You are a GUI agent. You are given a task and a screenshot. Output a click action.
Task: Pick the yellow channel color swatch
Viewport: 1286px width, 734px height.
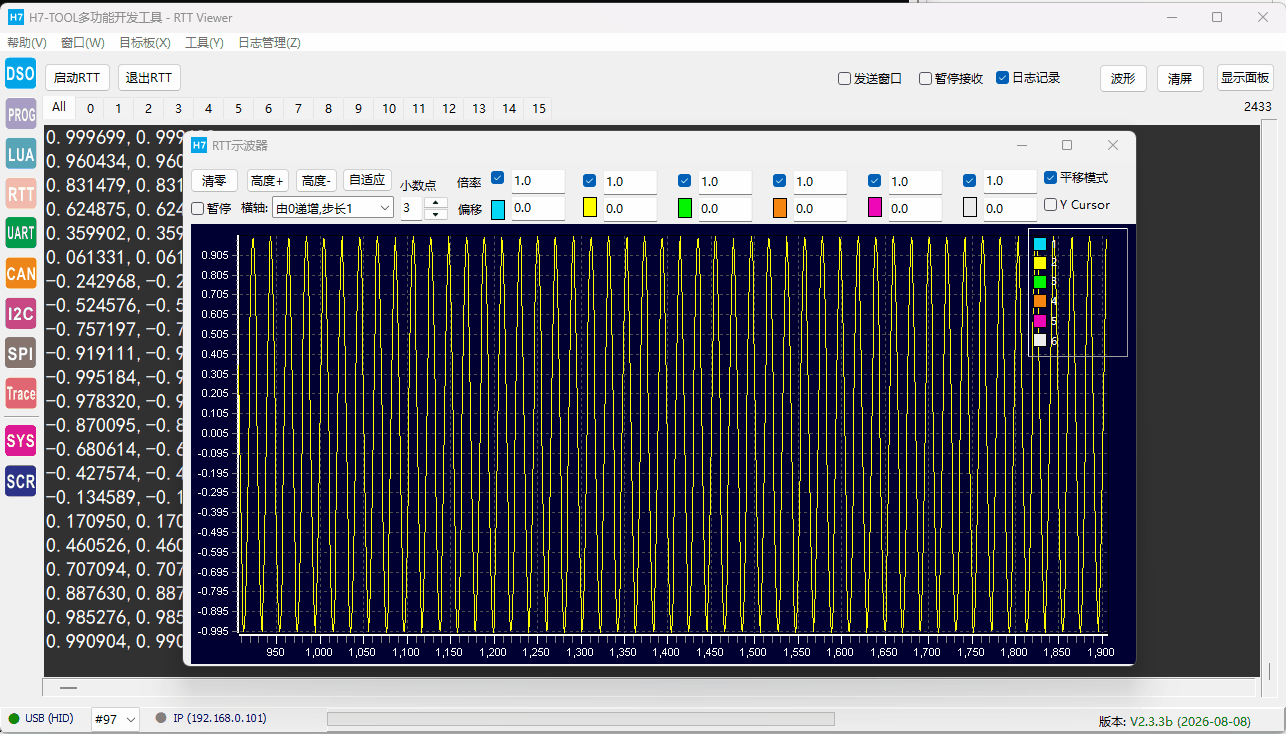coord(590,208)
